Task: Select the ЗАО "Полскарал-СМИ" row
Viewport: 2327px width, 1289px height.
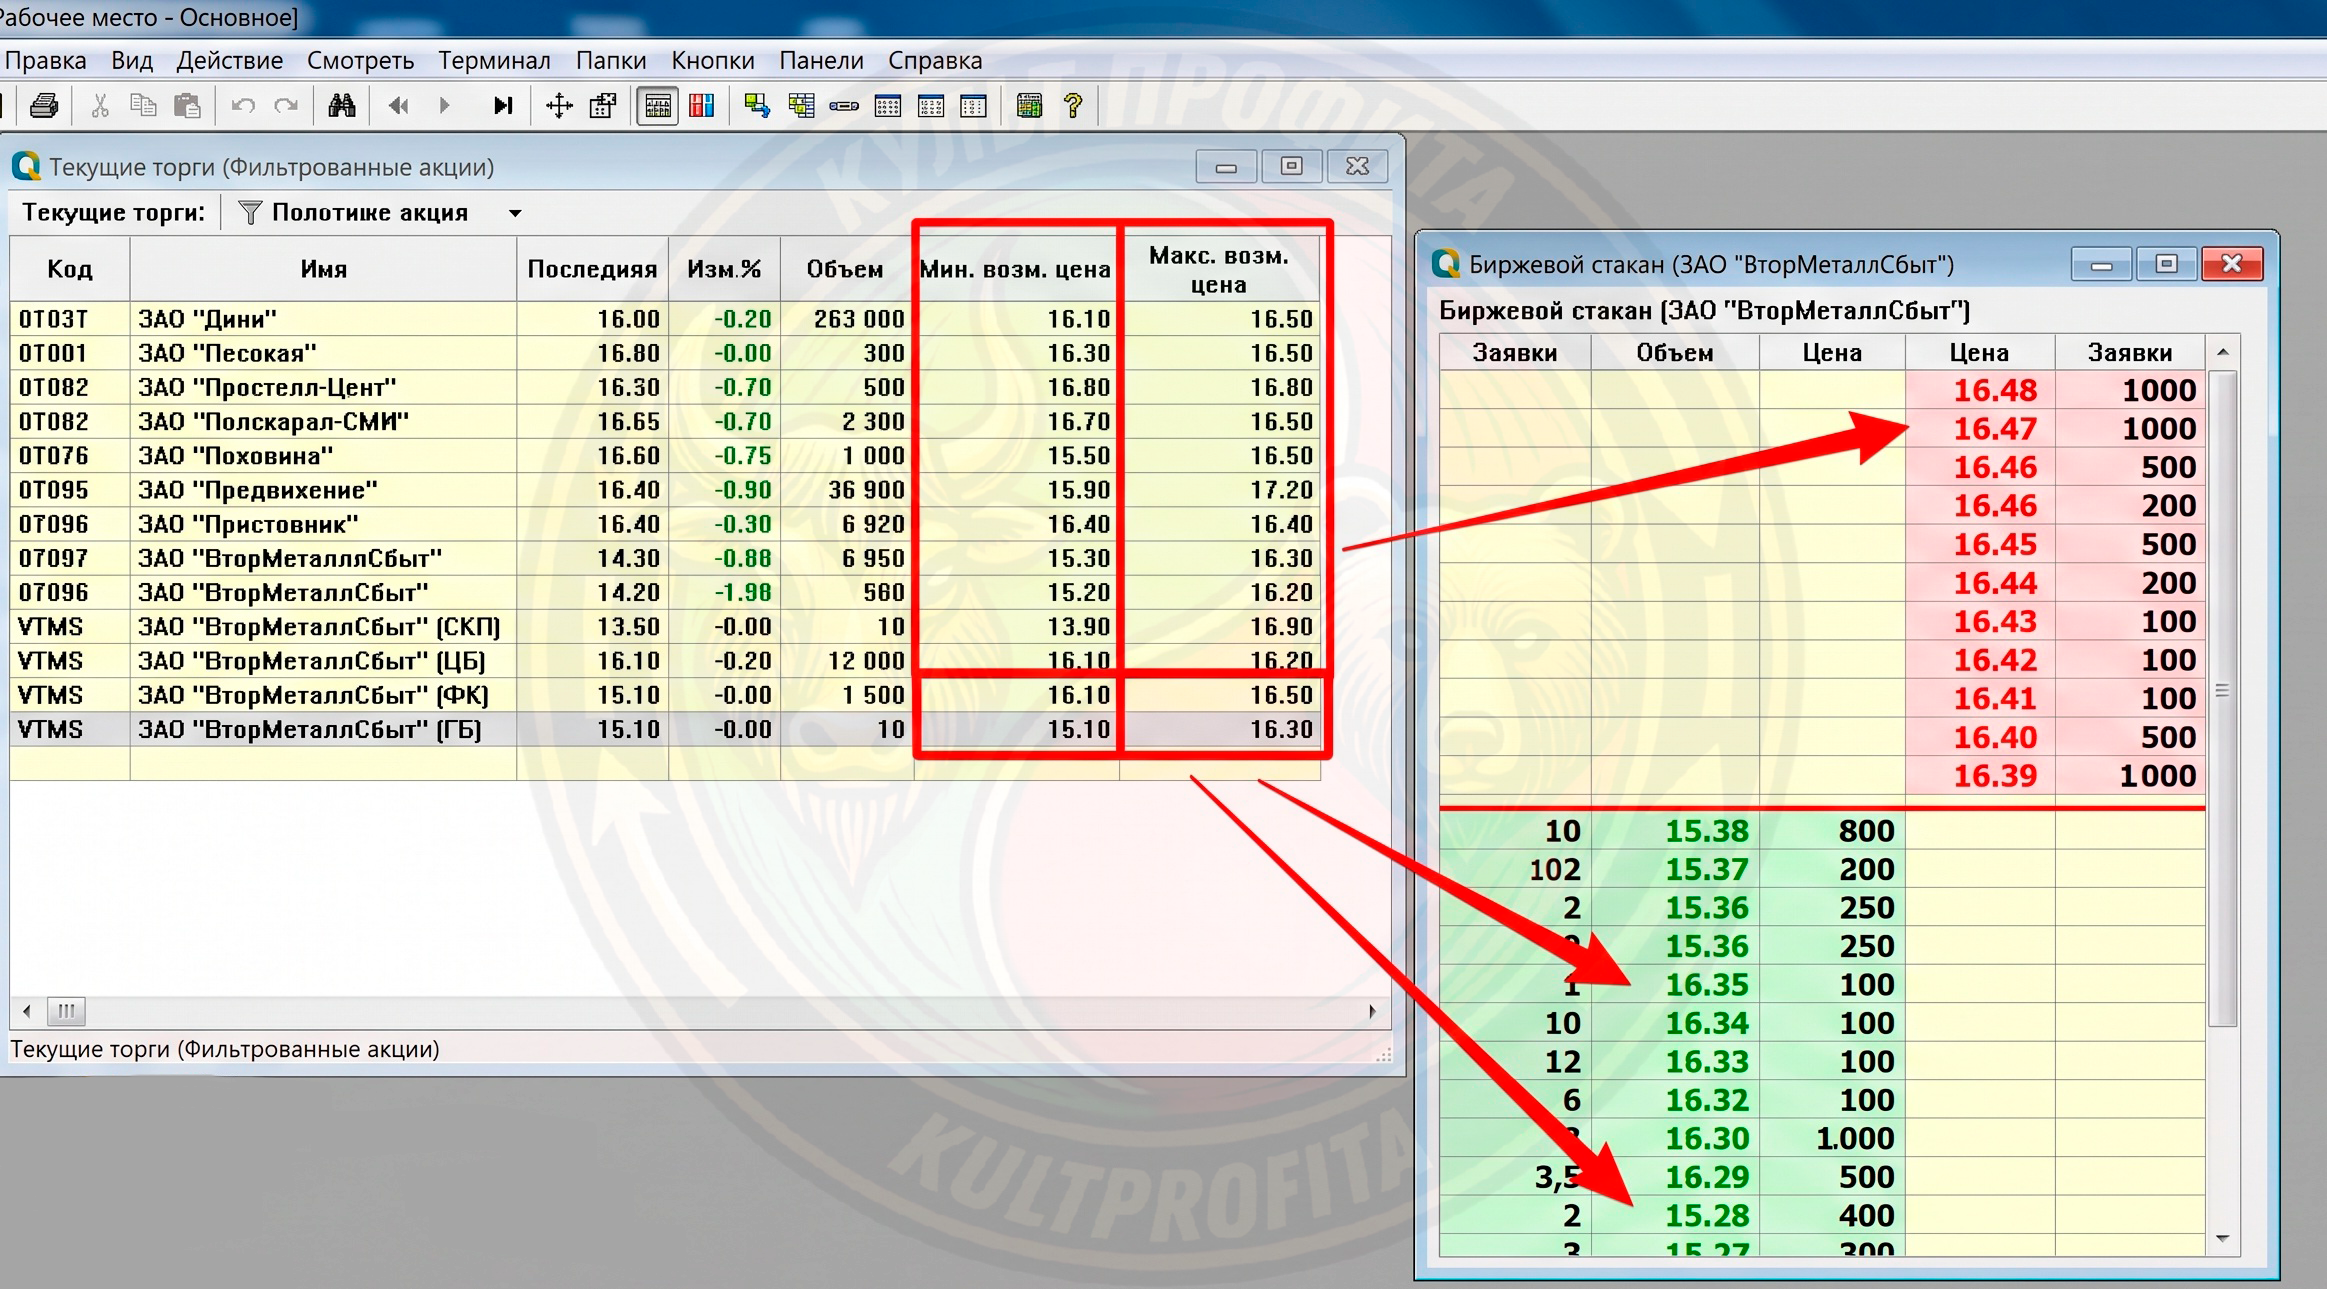Action: click(x=665, y=421)
